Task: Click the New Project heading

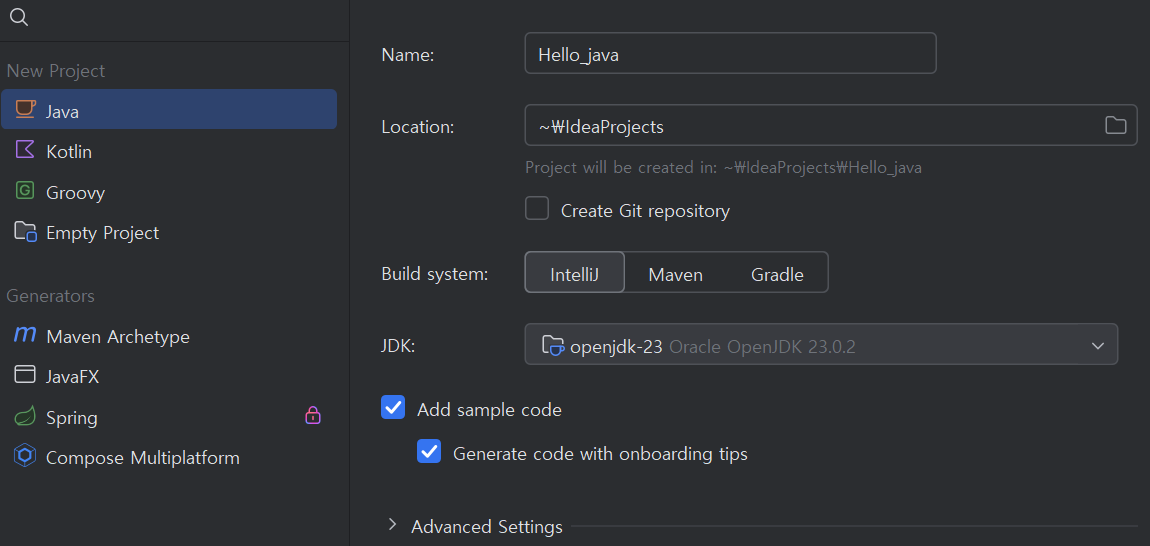Action: click(56, 70)
